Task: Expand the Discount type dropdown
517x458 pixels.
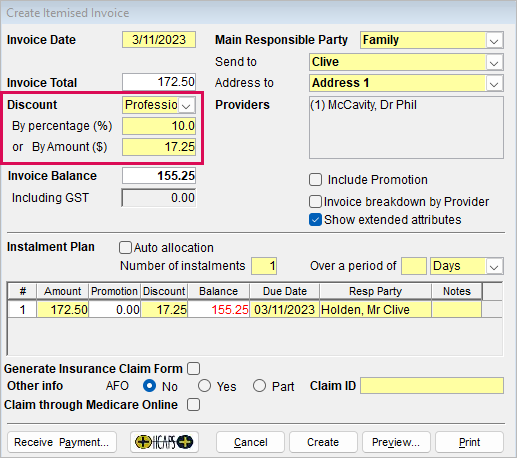Action: coord(186,105)
